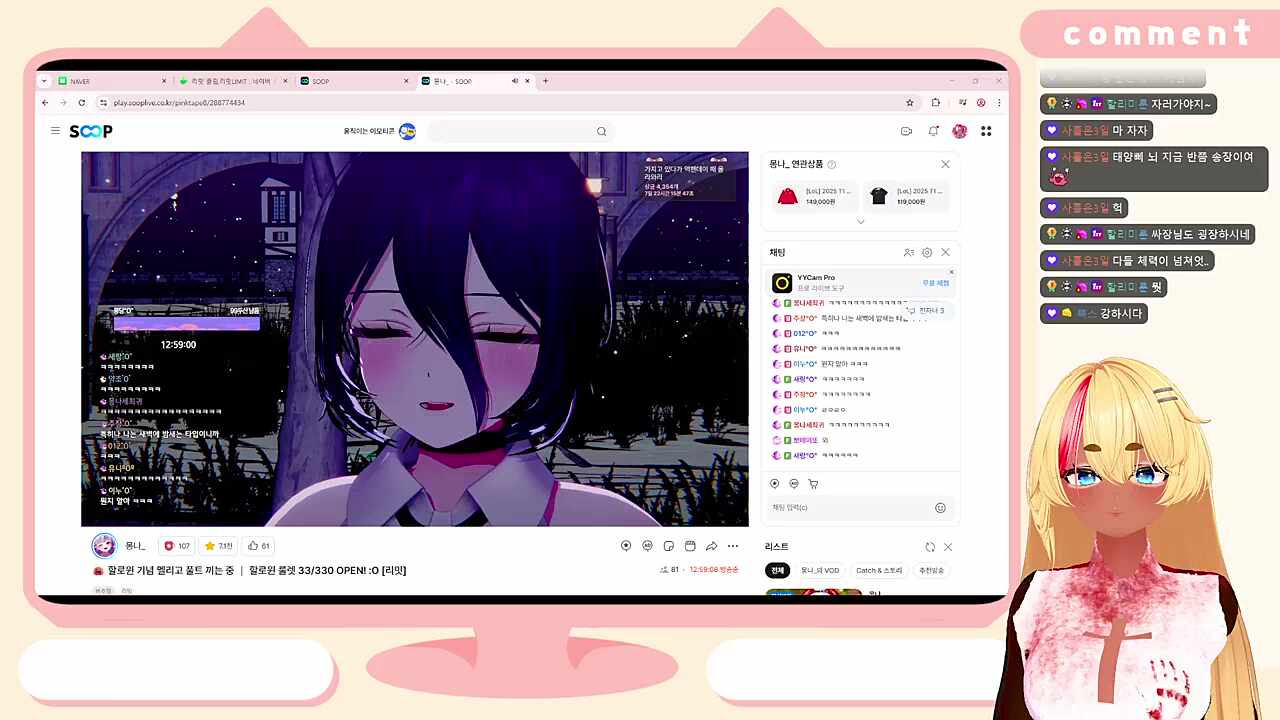The width and height of the screenshot is (1280, 720).
Task: Expand the related products list chevron
Action: (861, 221)
